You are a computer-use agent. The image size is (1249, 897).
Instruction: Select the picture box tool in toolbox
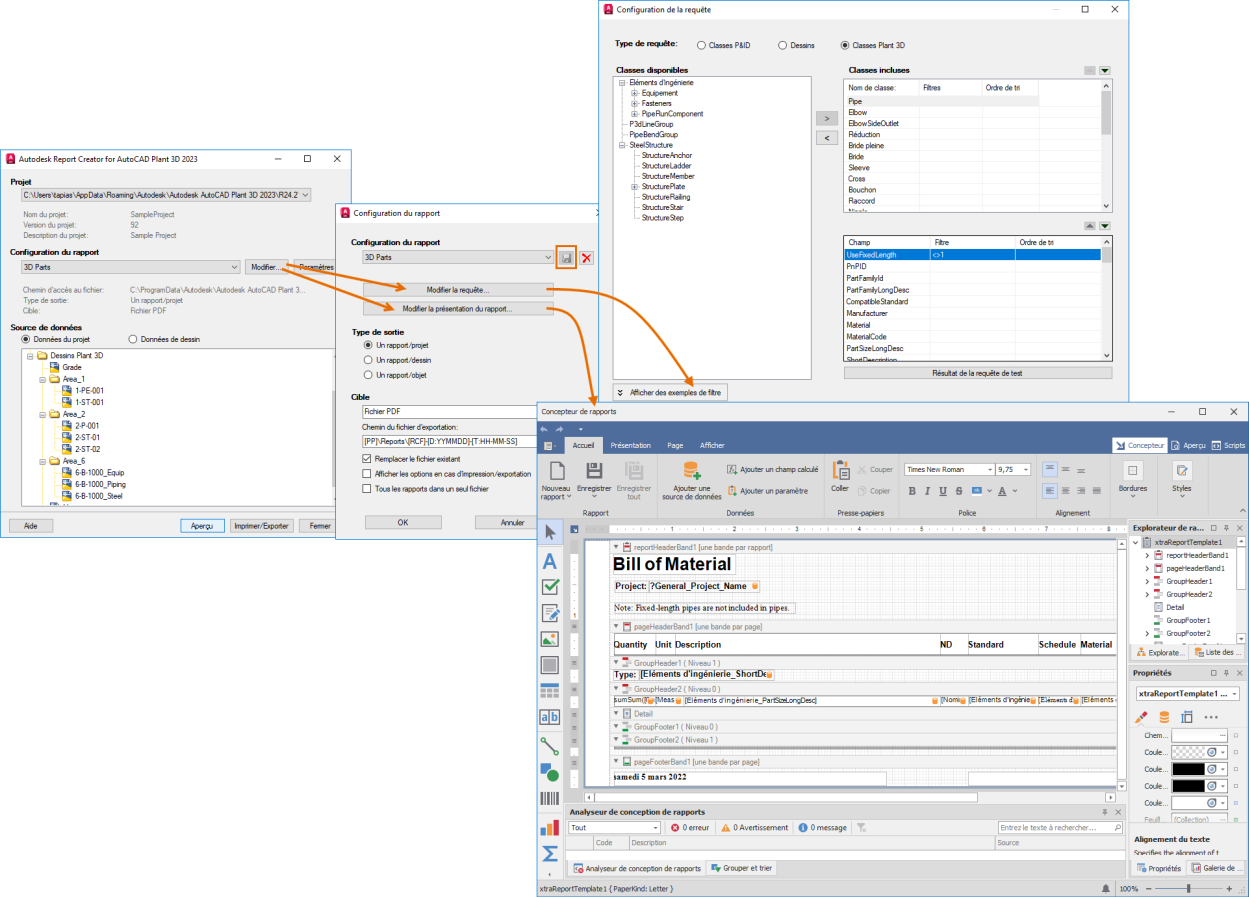549,639
